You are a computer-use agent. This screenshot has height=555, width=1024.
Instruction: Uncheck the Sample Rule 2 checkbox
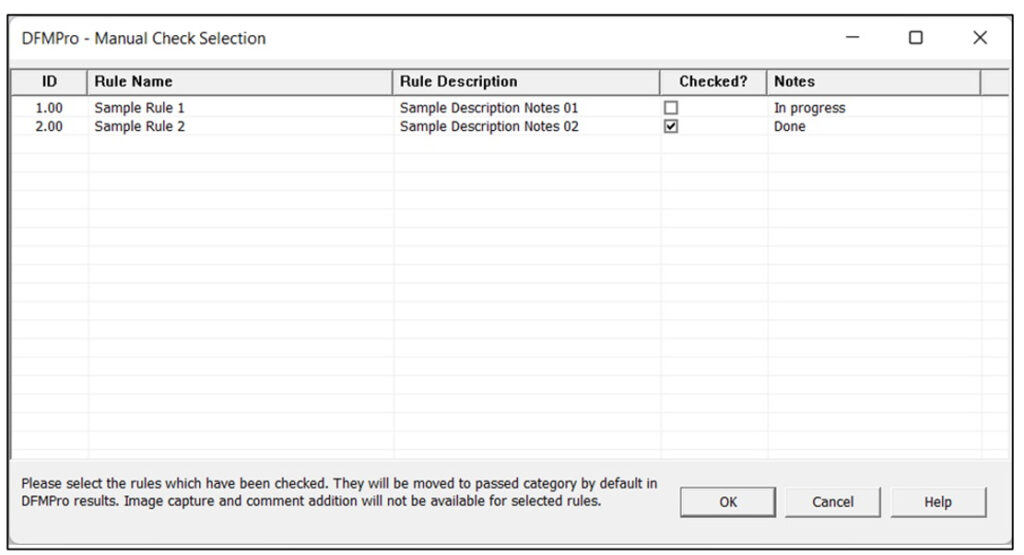[671, 126]
